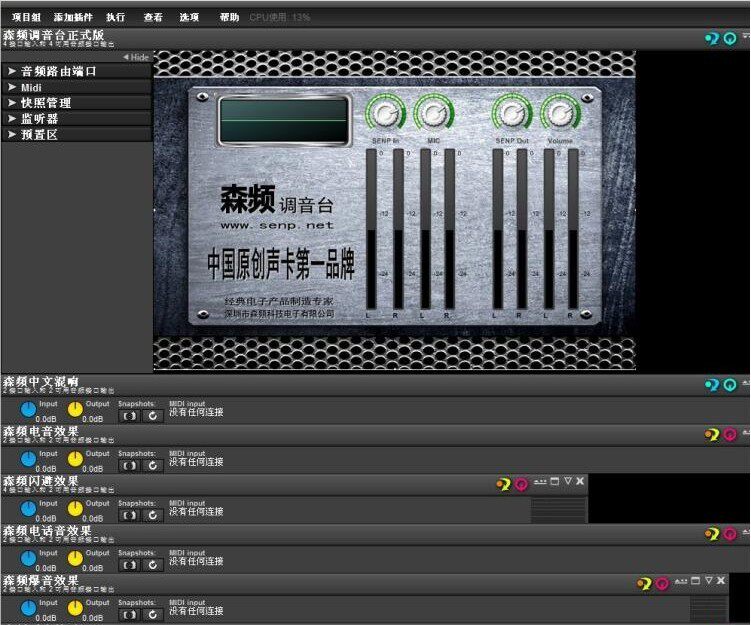751x625 pixels.
Task: Toggle the pink power button of 森频闪避效果
Action: 521,484
